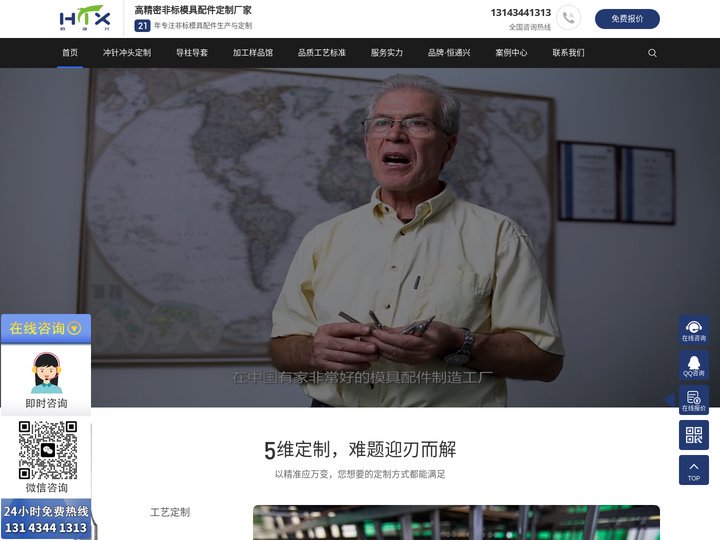Open 加工样品馆 menu item
The image size is (720, 540).
coord(253,53)
